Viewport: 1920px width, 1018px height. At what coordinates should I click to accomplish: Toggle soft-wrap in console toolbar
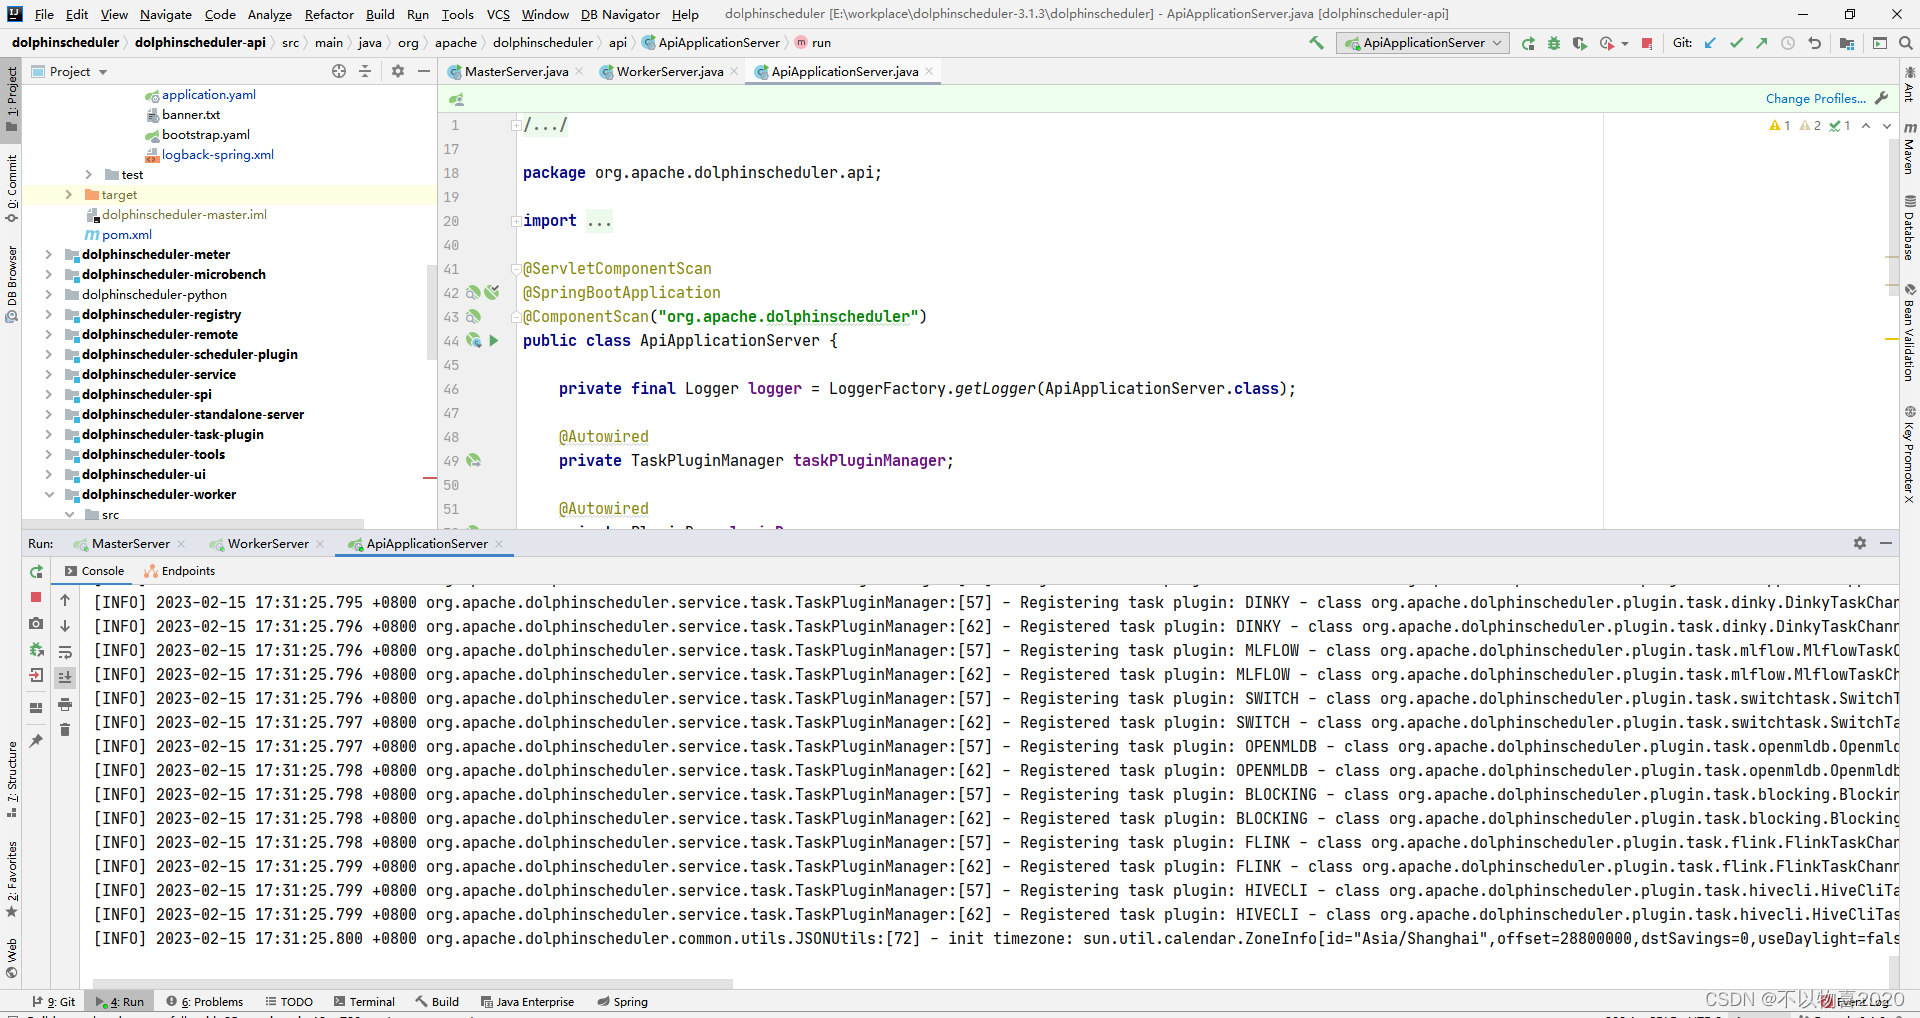[65, 652]
